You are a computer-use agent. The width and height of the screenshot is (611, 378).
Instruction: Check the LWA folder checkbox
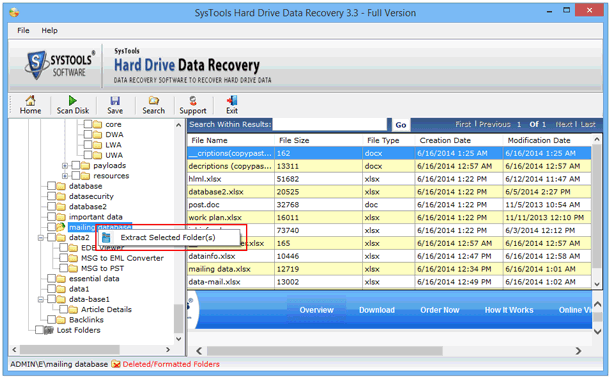[88, 145]
